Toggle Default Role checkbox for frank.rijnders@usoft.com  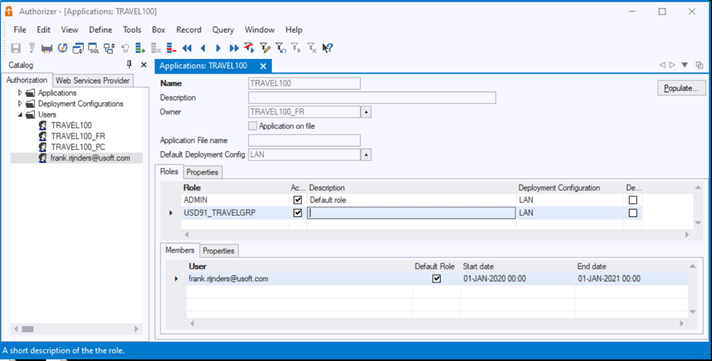coord(436,279)
